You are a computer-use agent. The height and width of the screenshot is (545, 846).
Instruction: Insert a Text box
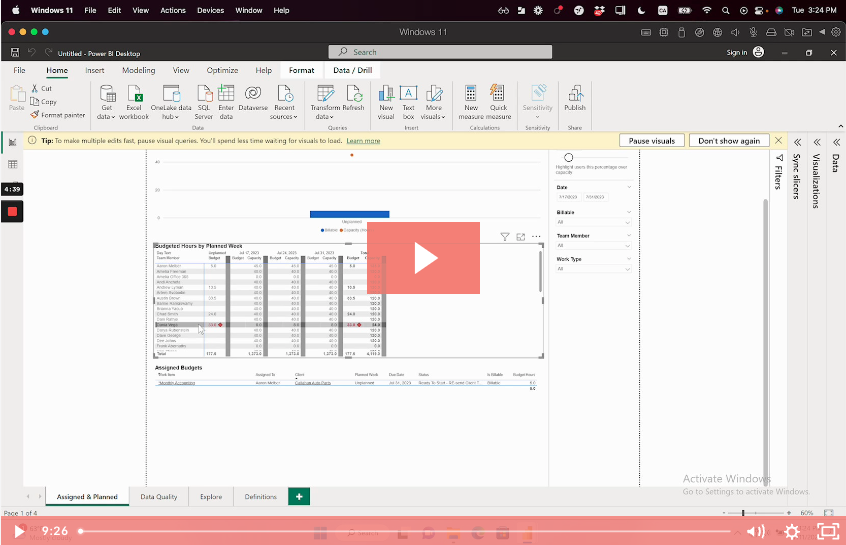click(x=408, y=102)
